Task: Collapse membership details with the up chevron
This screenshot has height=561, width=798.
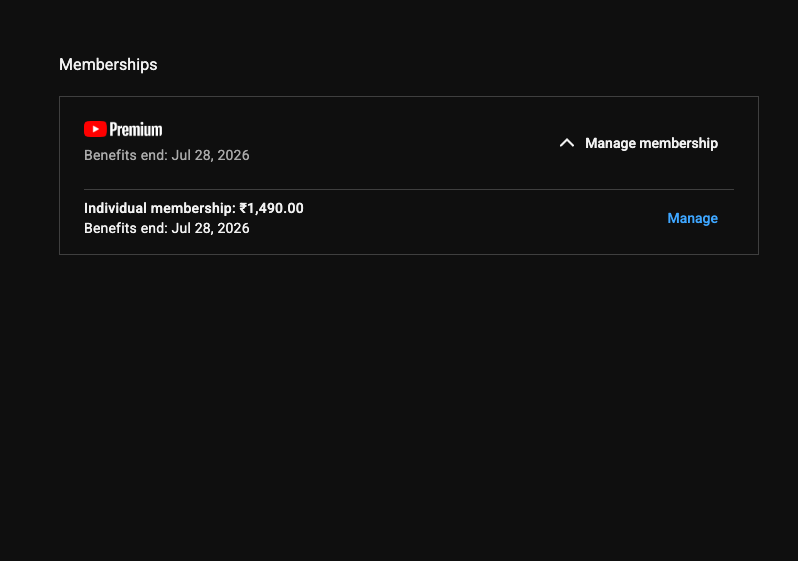Action: coord(566,143)
